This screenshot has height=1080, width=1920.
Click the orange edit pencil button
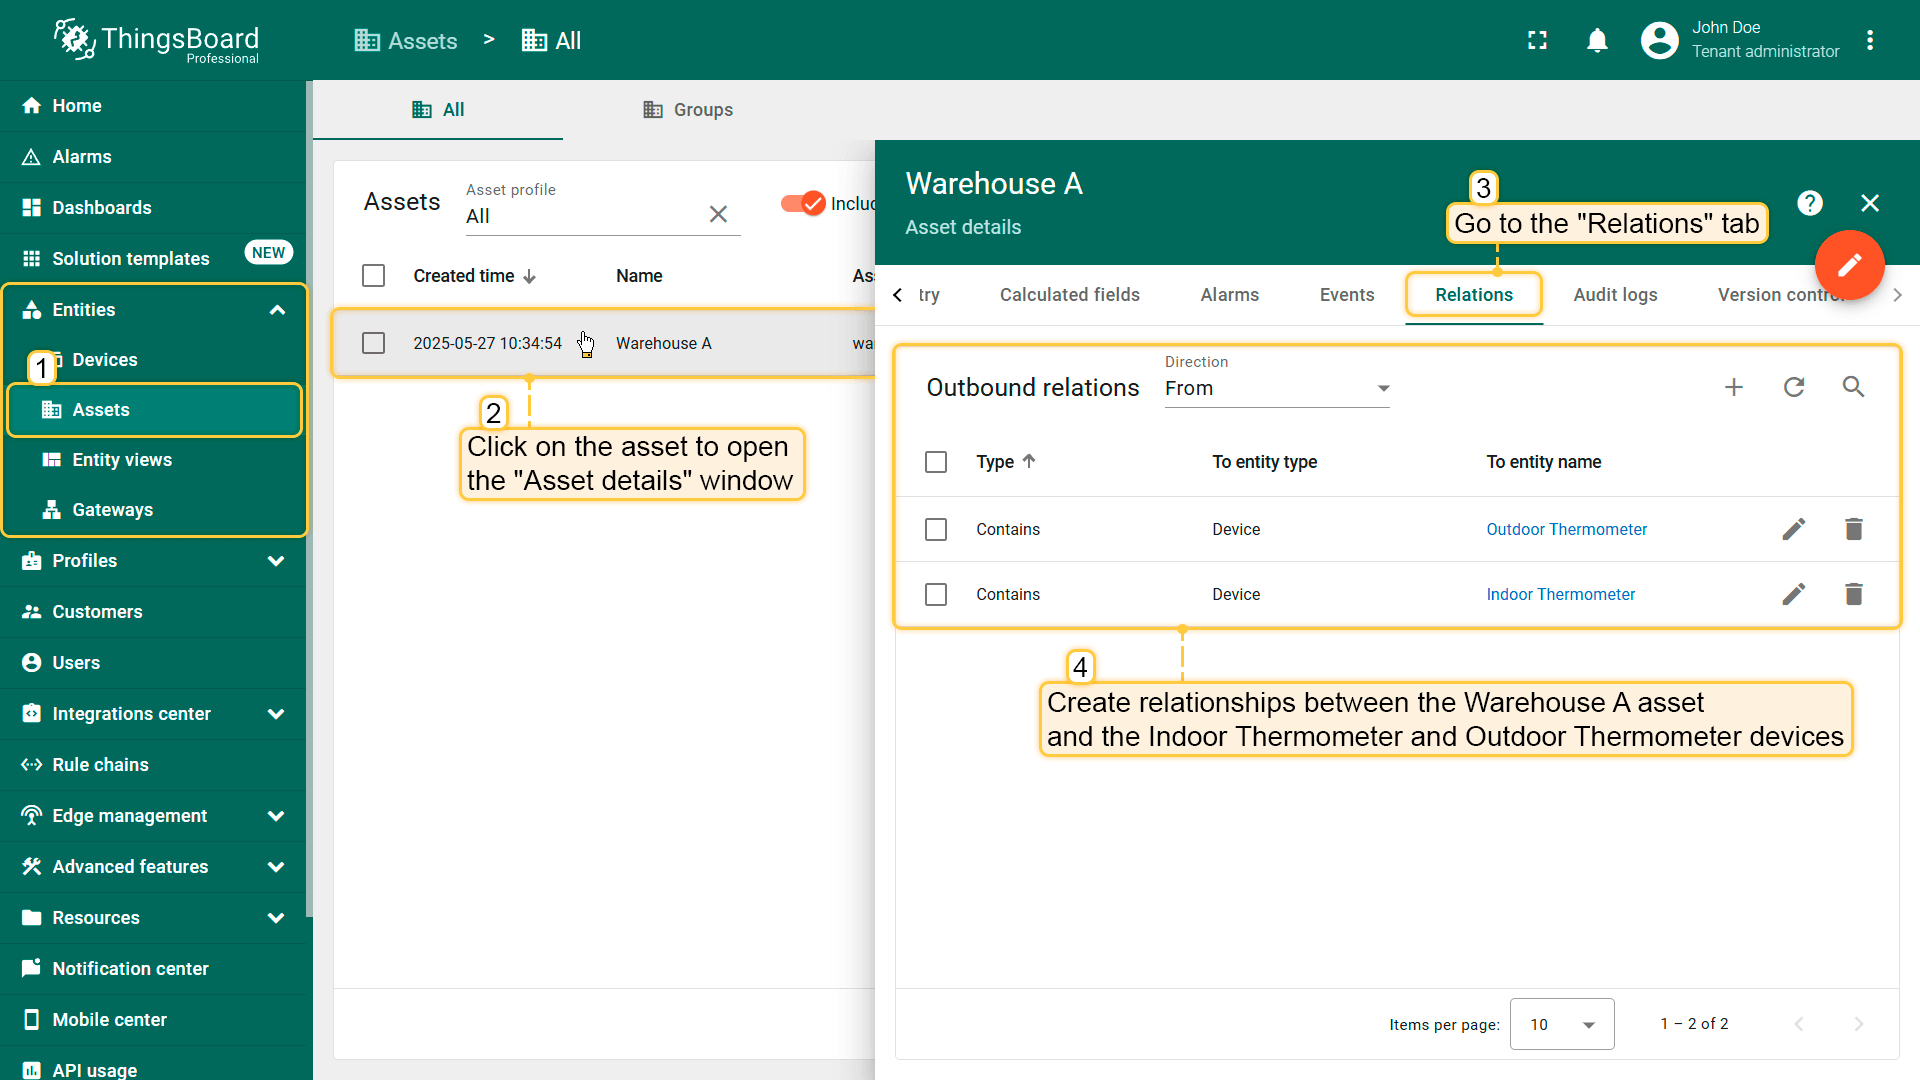(x=1849, y=265)
